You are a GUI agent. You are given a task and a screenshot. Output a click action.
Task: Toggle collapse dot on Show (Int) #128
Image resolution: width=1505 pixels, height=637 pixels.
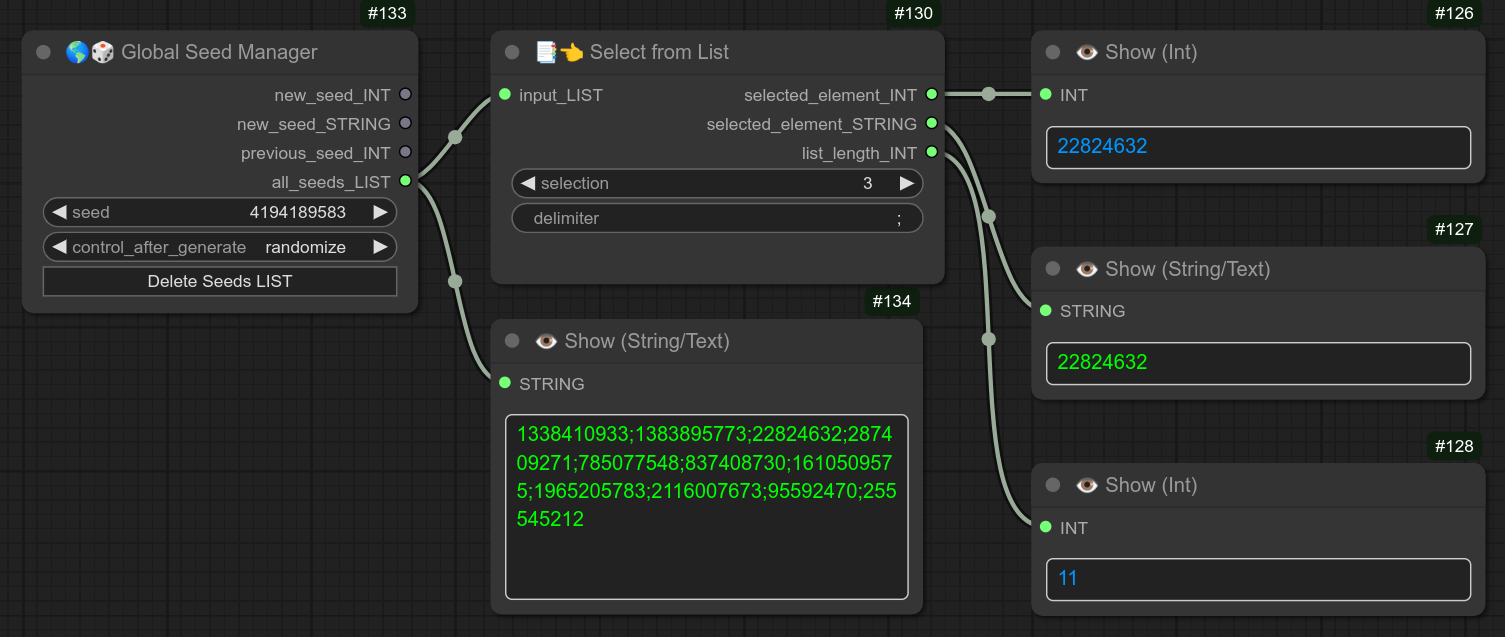click(x=1051, y=485)
